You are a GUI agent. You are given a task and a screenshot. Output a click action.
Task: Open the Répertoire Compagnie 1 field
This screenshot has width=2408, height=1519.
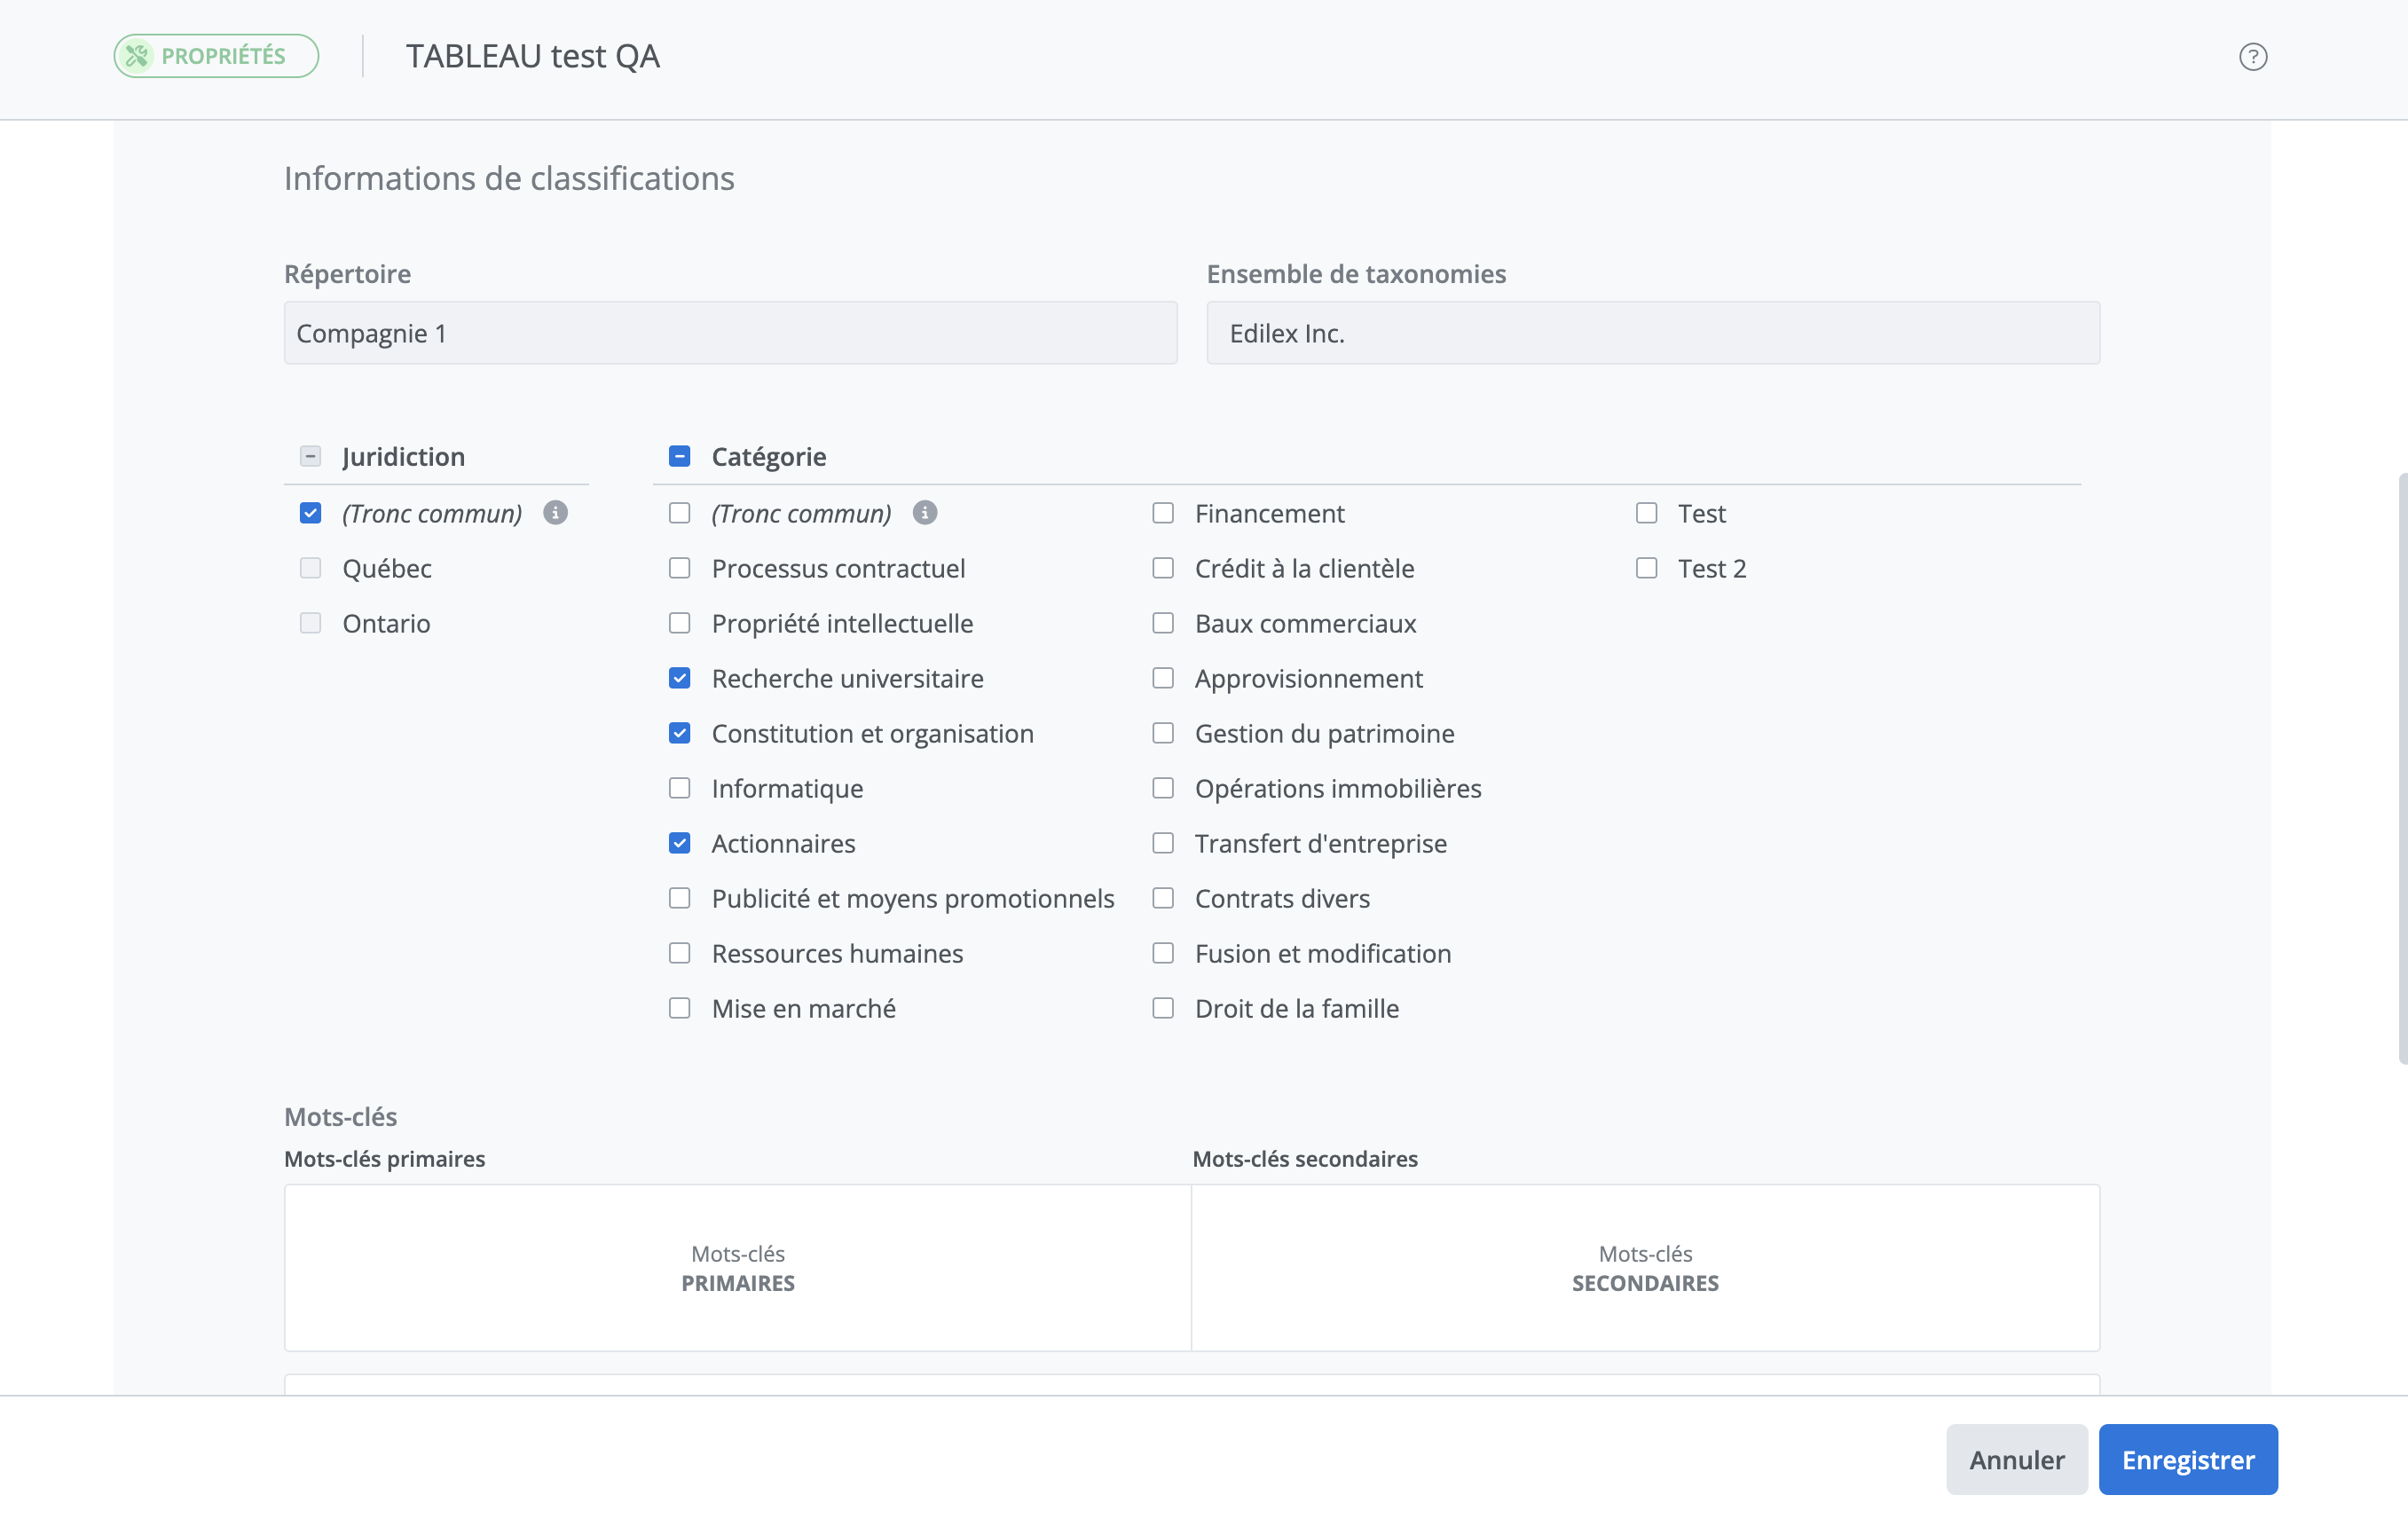pyautogui.click(x=730, y=333)
